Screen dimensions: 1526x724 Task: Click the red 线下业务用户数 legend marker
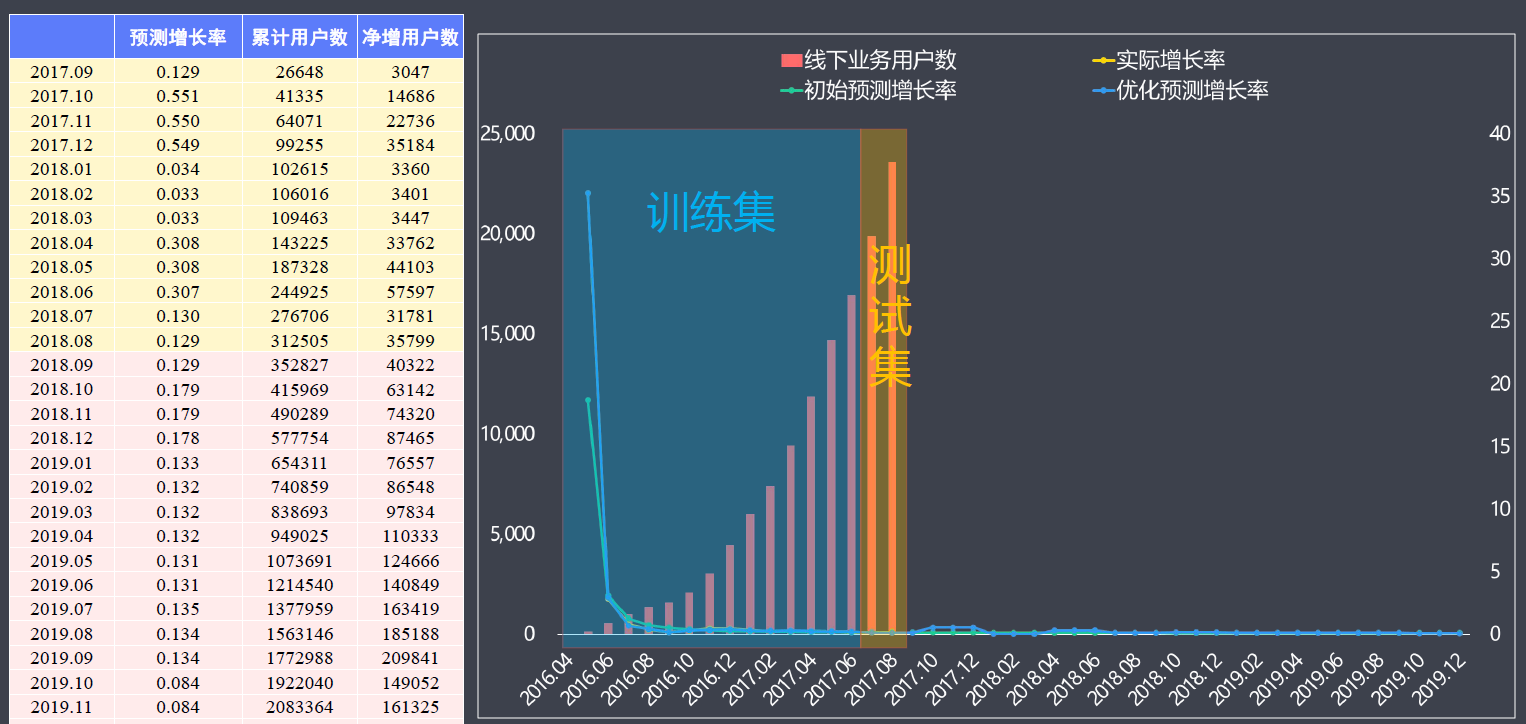point(789,60)
